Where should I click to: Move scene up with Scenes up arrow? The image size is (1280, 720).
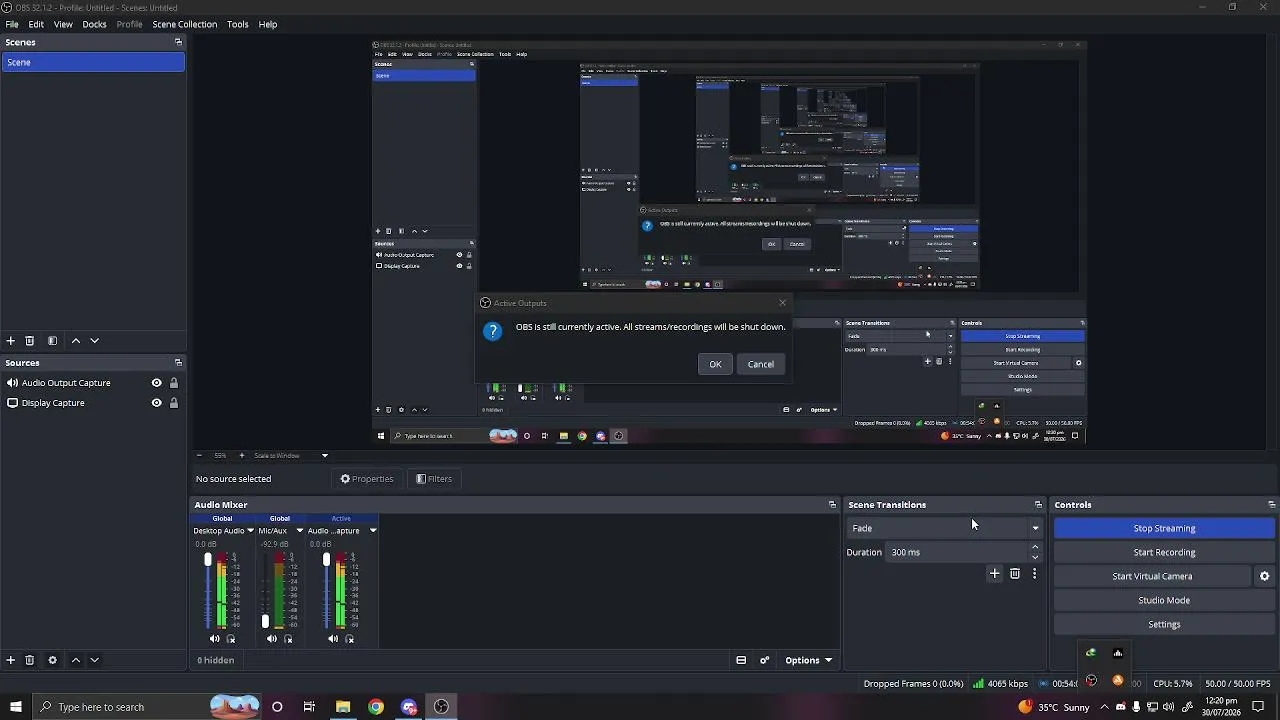[76, 341]
